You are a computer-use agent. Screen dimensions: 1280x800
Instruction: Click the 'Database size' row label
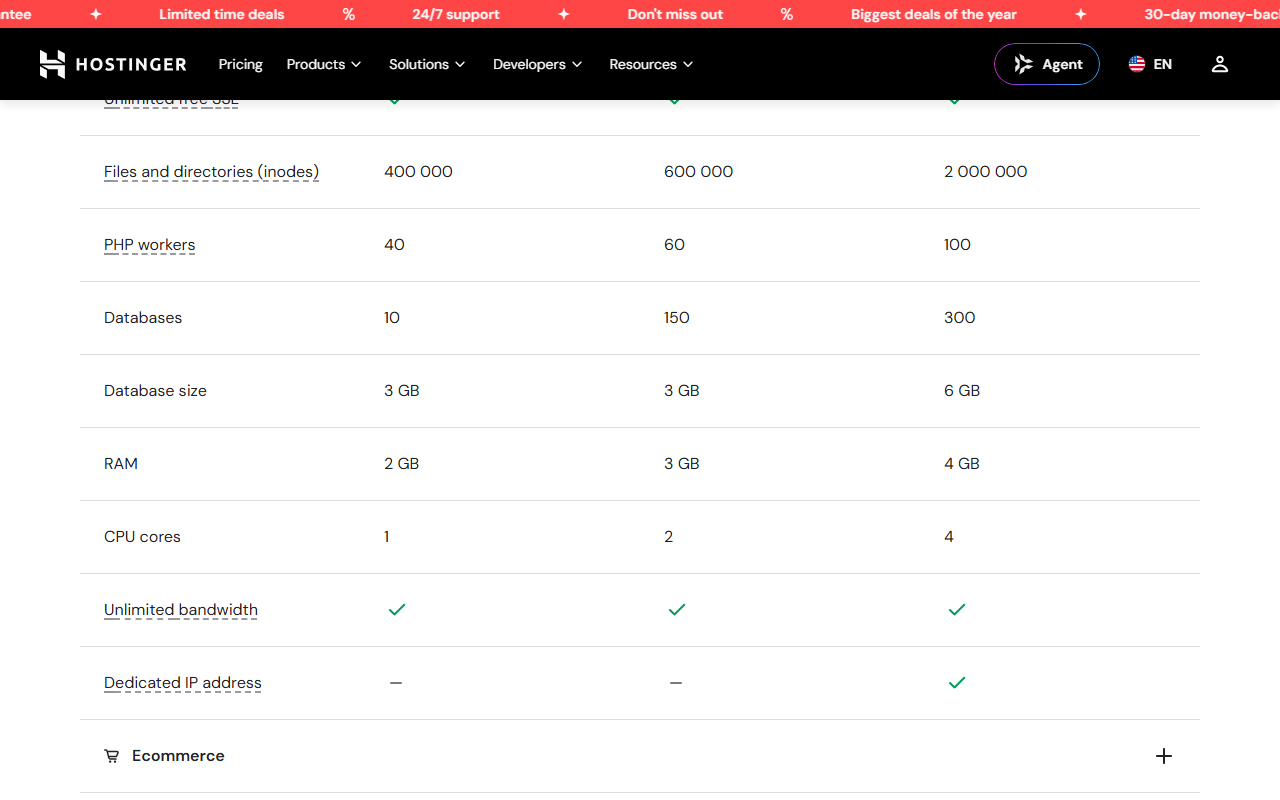155,391
